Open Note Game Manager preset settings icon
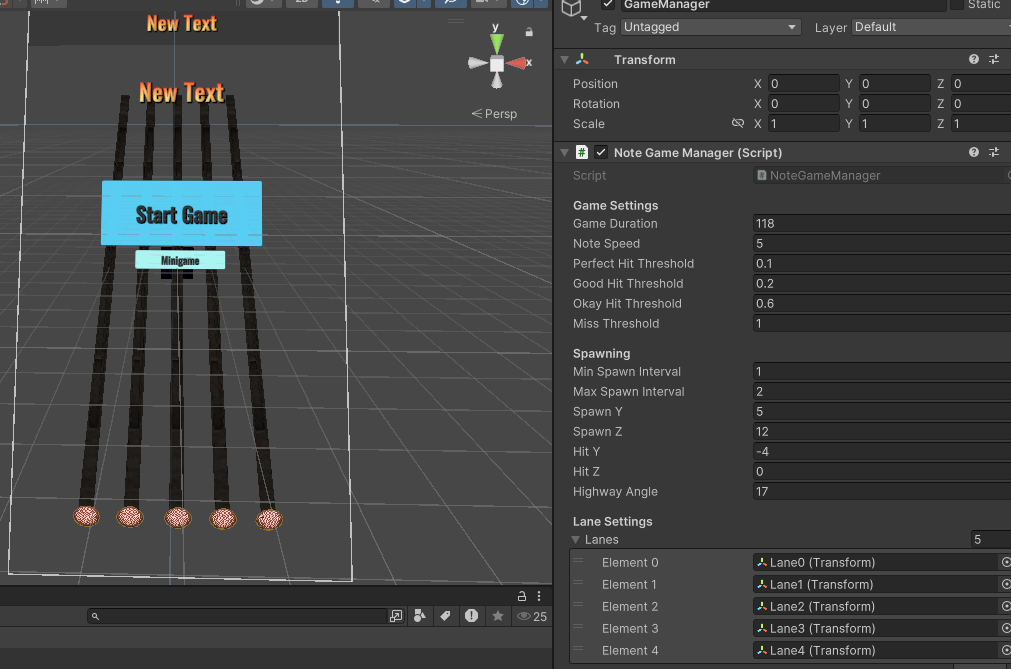This screenshot has width=1011, height=669. tap(994, 152)
